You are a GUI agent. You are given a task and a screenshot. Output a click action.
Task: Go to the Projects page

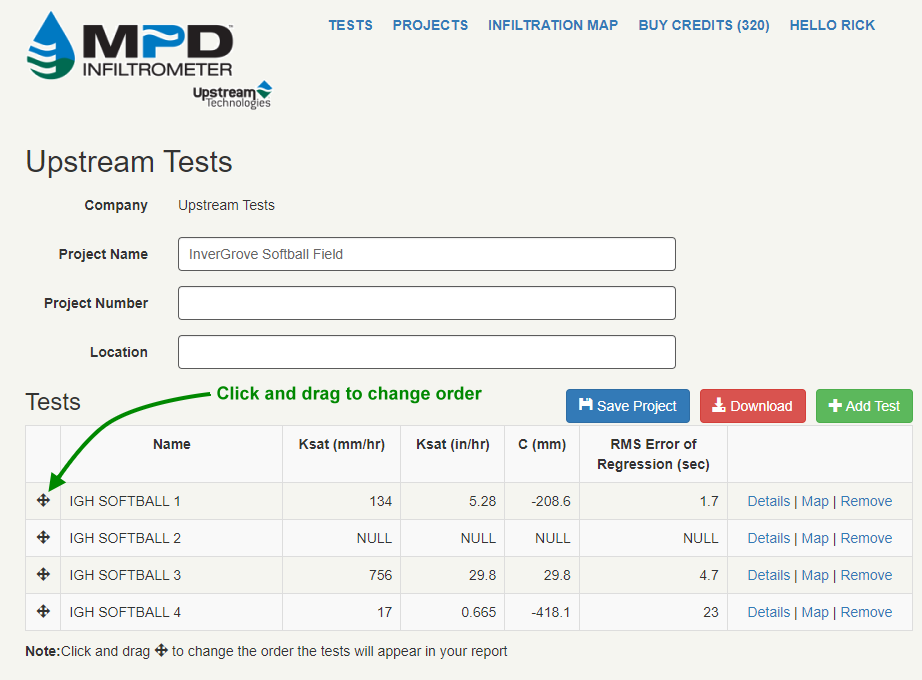pyautogui.click(x=430, y=25)
